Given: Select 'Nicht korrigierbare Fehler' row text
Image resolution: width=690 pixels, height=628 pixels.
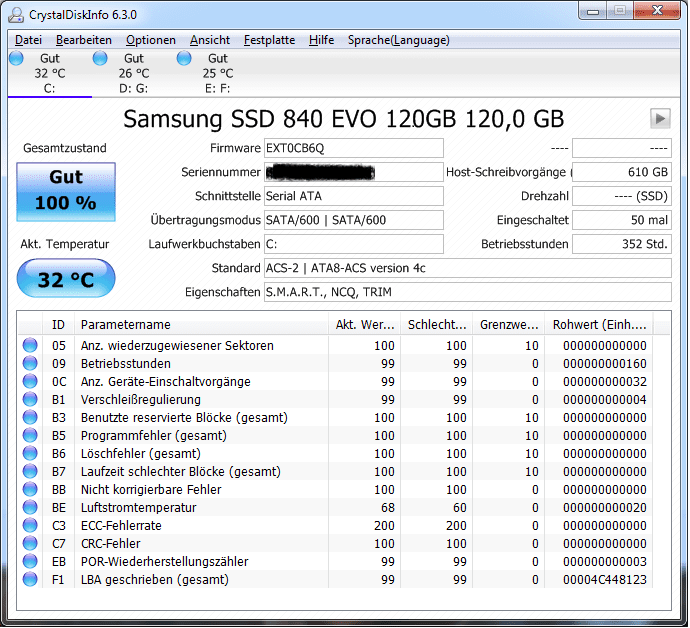Looking at the screenshot, I should [151, 490].
